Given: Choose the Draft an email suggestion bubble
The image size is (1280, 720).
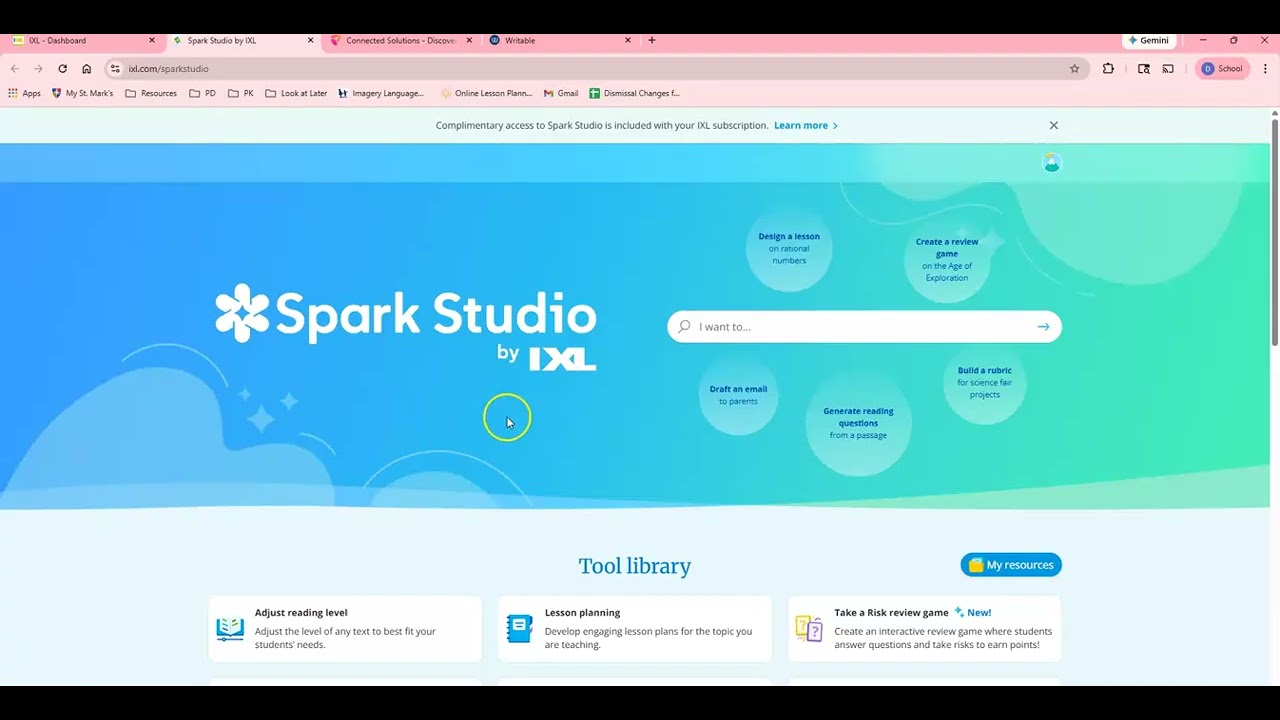Looking at the screenshot, I should pyautogui.click(x=738, y=395).
